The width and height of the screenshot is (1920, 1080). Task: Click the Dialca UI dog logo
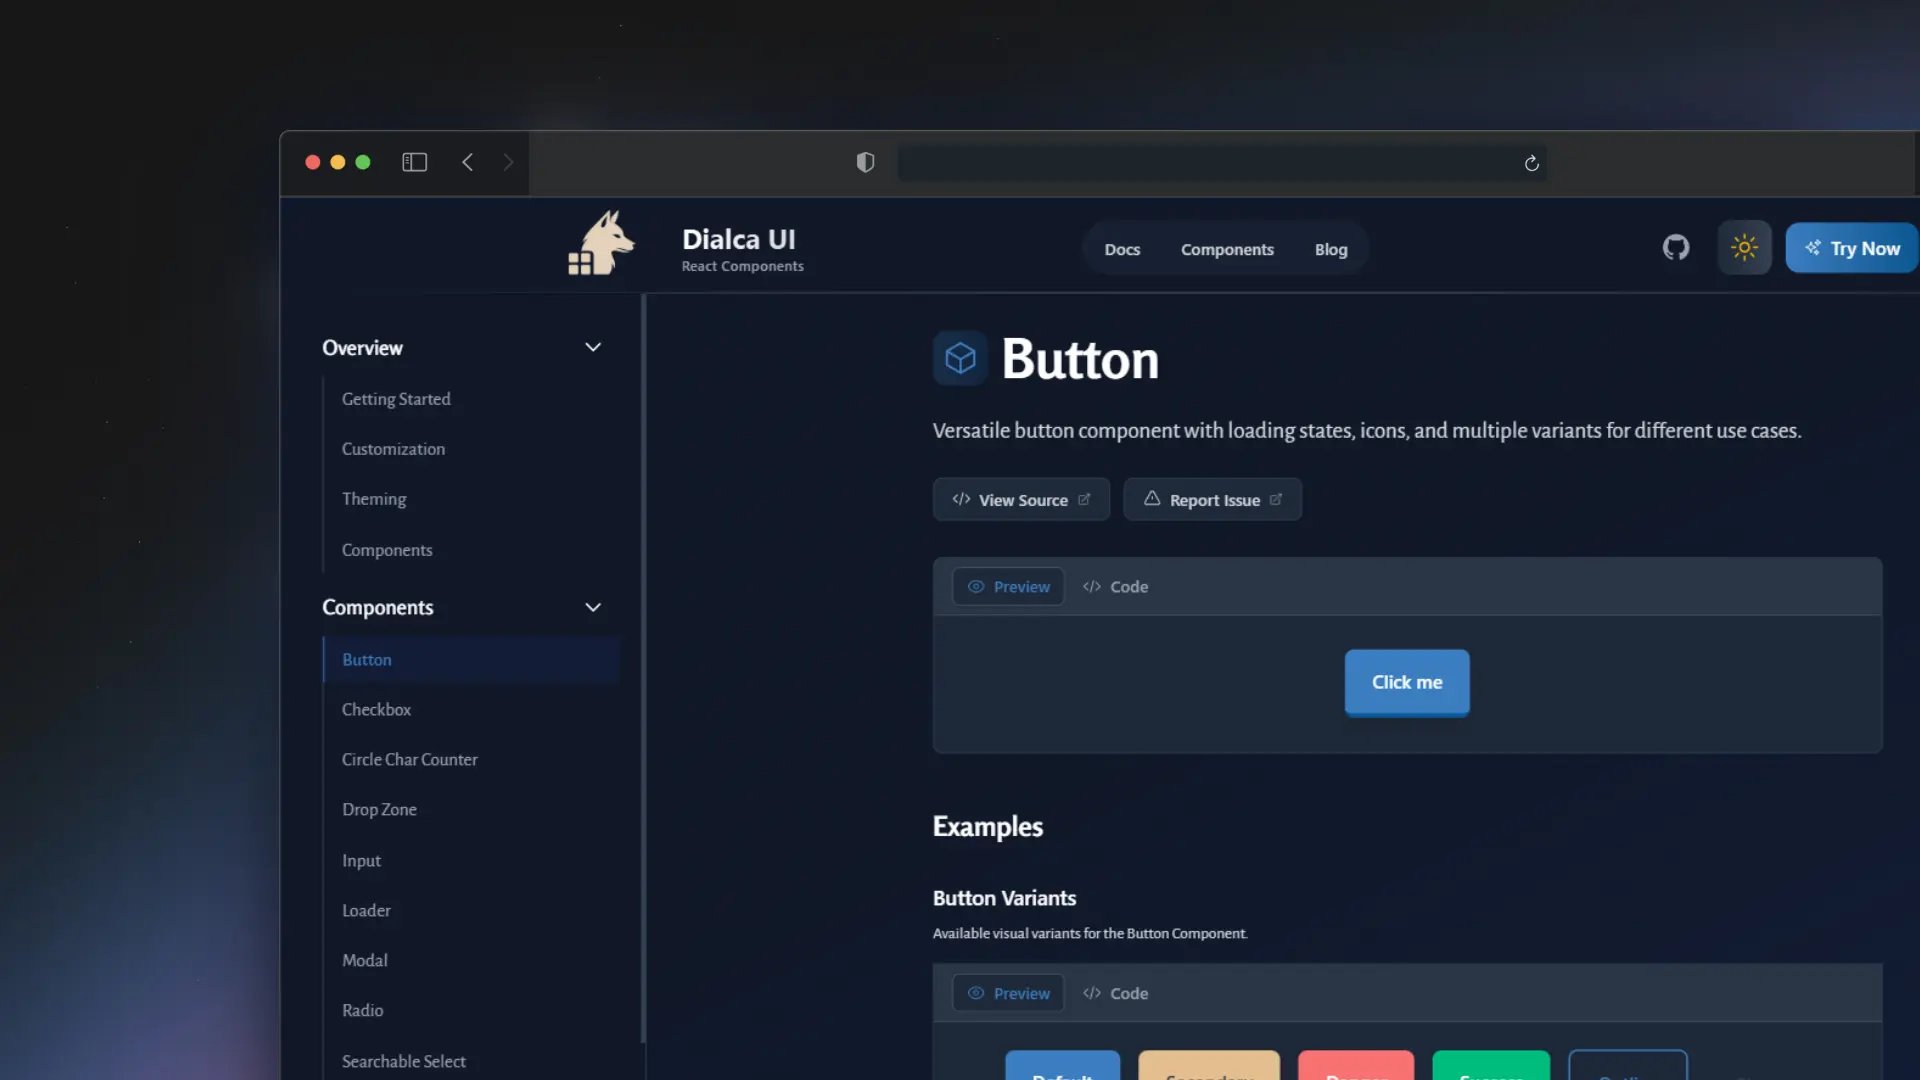tap(600, 242)
